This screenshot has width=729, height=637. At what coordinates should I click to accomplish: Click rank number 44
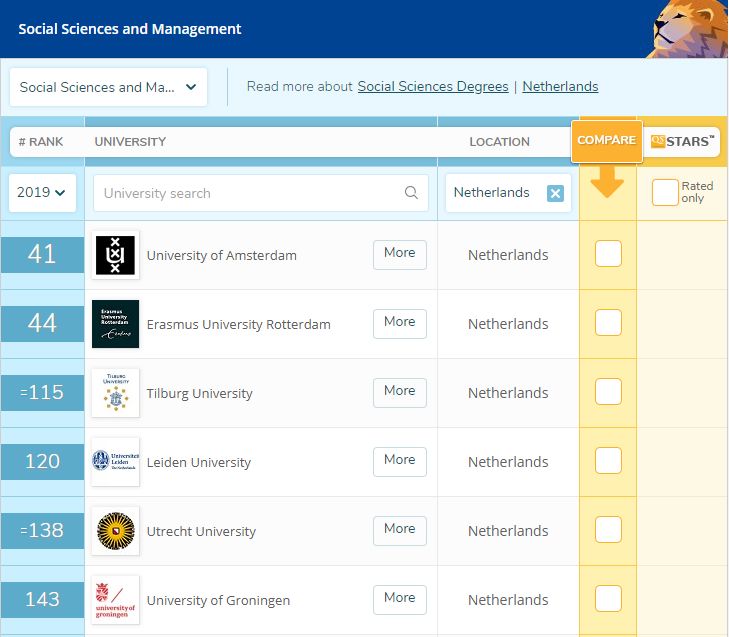[x=42, y=323]
